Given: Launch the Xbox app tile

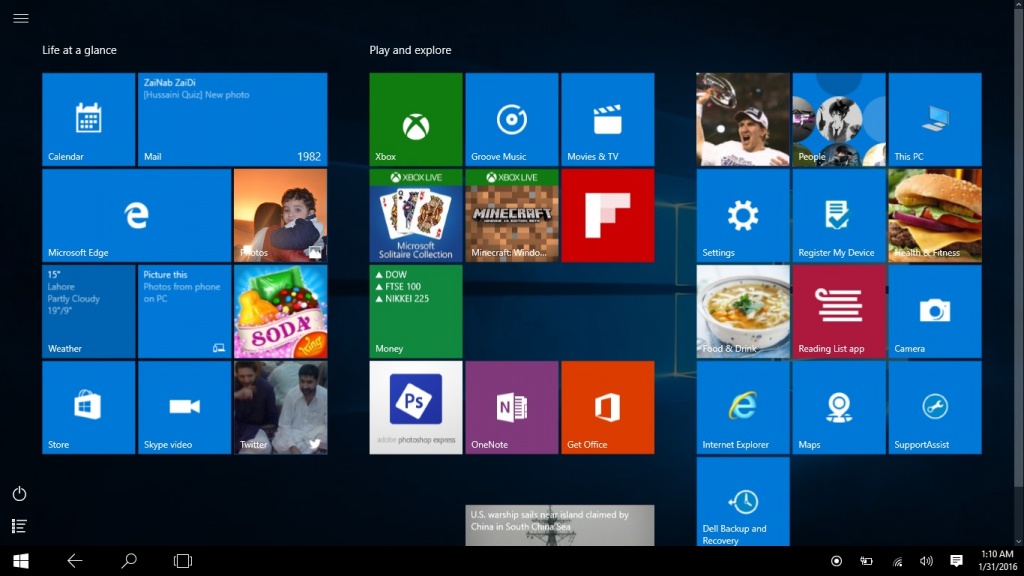Looking at the screenshot, I should coord(414,118).
